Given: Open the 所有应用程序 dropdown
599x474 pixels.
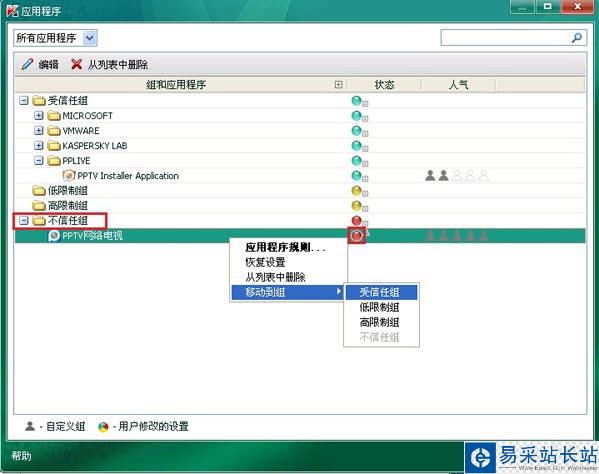Looking at the screenshot, I should [x=90, y=38].
